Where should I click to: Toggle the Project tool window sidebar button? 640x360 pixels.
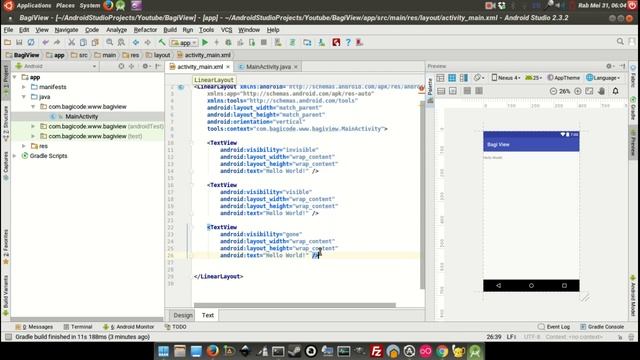pyautogui.click(x=5, y=80)
